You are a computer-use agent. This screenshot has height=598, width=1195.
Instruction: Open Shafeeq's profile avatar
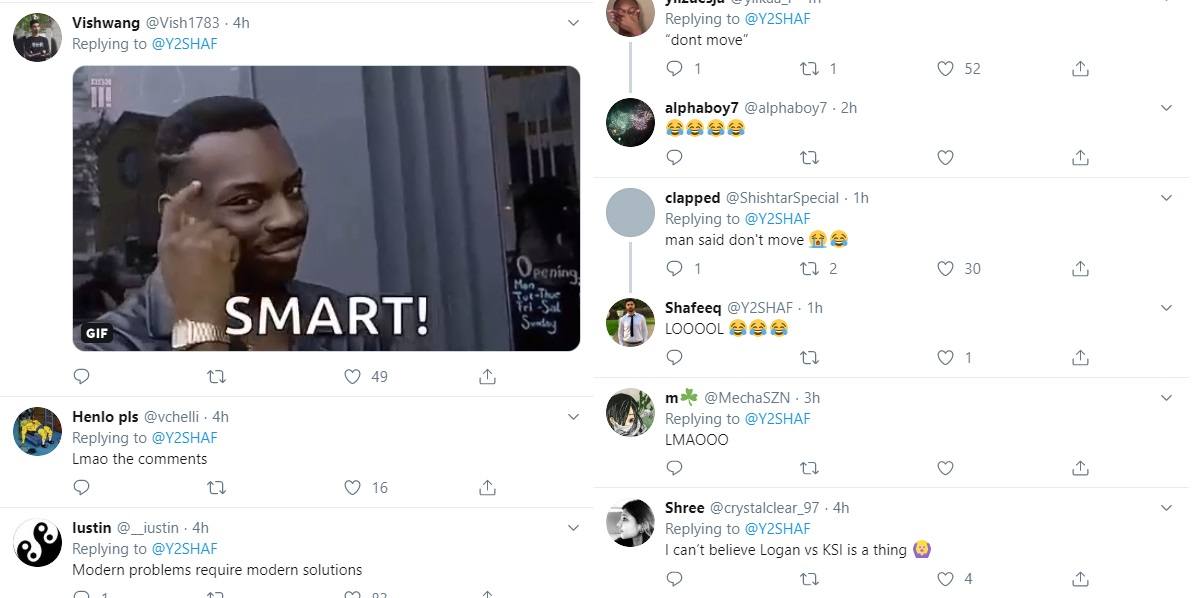coord(630,322)
